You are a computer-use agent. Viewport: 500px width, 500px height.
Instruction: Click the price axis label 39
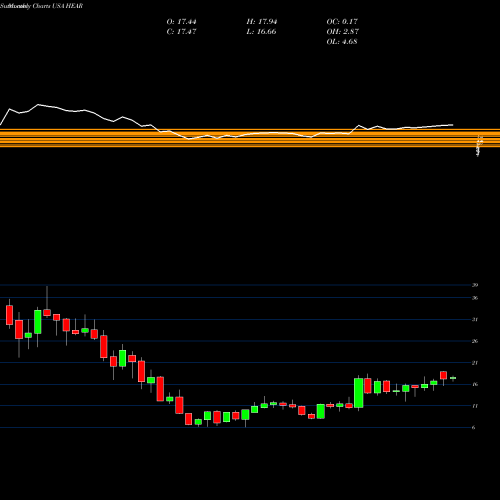click(475, 285)
